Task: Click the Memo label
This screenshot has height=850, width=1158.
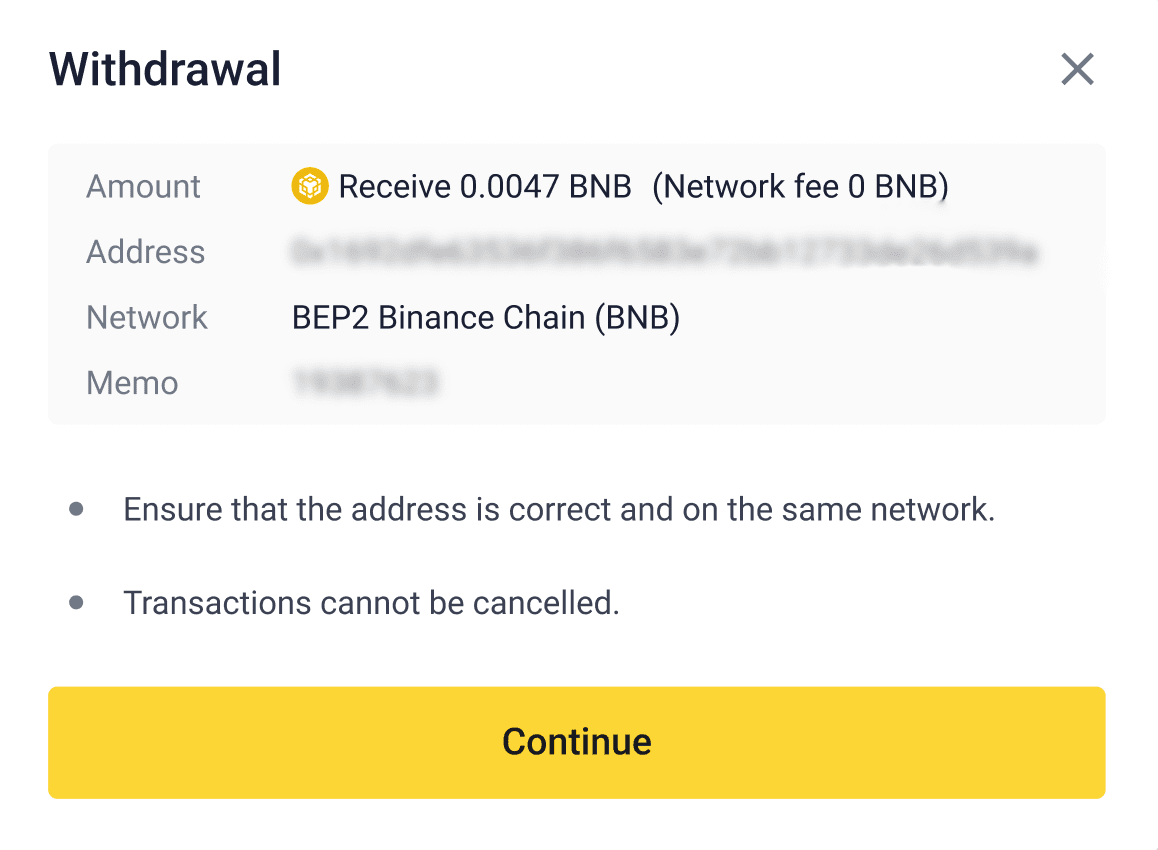Action: pos(132,383)
